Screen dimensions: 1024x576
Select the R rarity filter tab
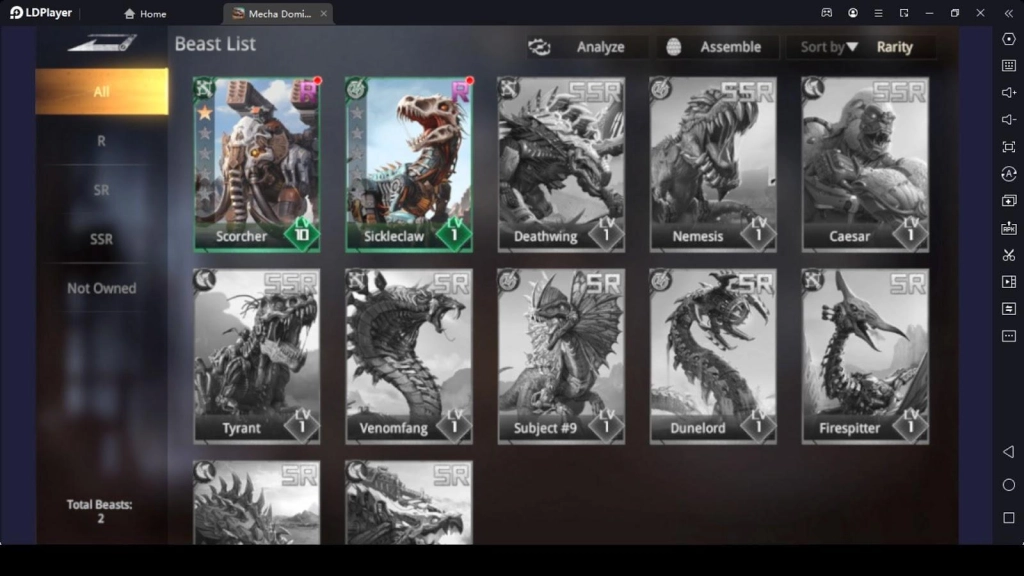(101, 140)
